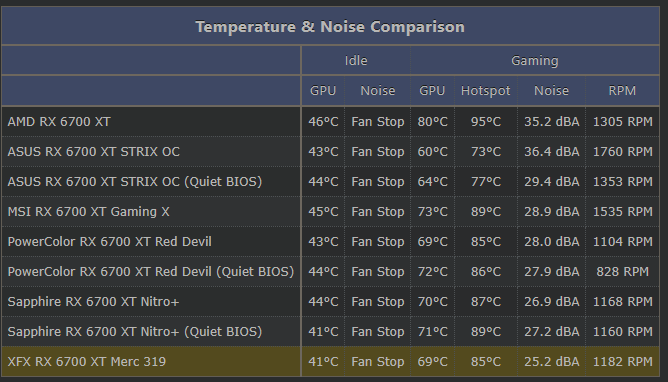This screenshot has height=382, width=668.
Task: Click the PowerColor Red Devil (Quiet BIOS) label
Action: (151, 272)
